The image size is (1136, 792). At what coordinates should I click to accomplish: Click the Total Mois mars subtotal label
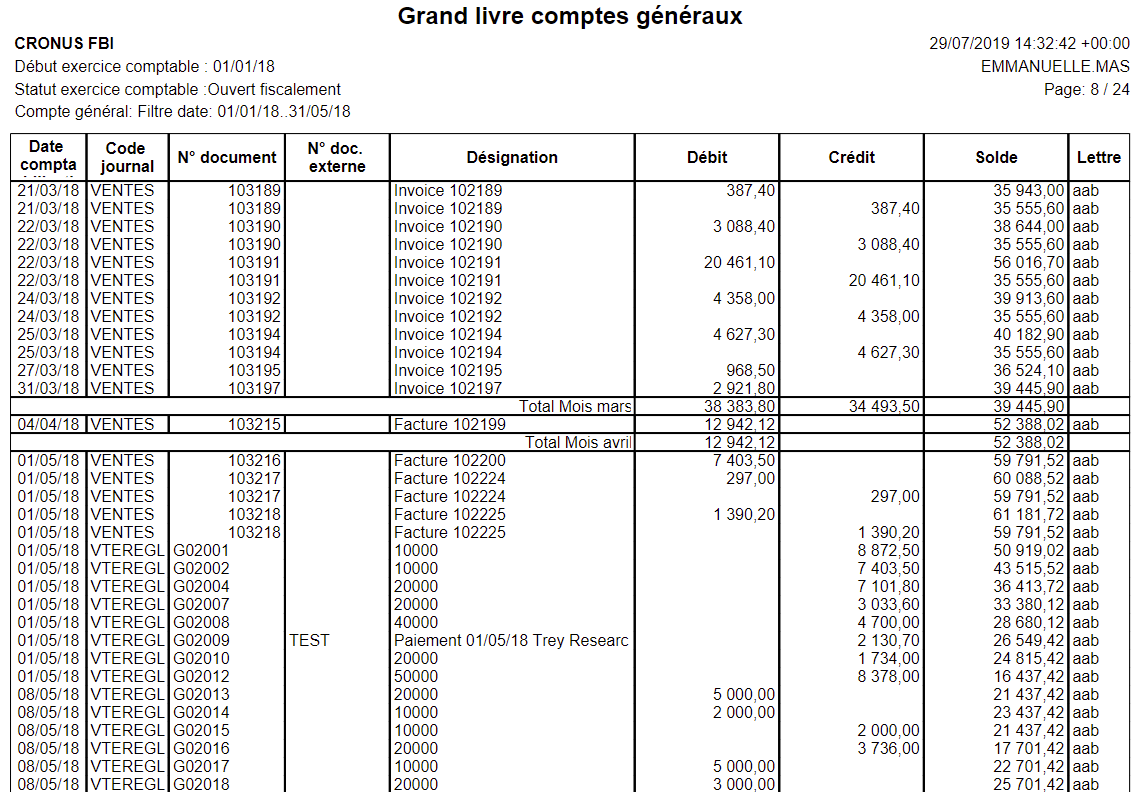[x=575, y=407]
